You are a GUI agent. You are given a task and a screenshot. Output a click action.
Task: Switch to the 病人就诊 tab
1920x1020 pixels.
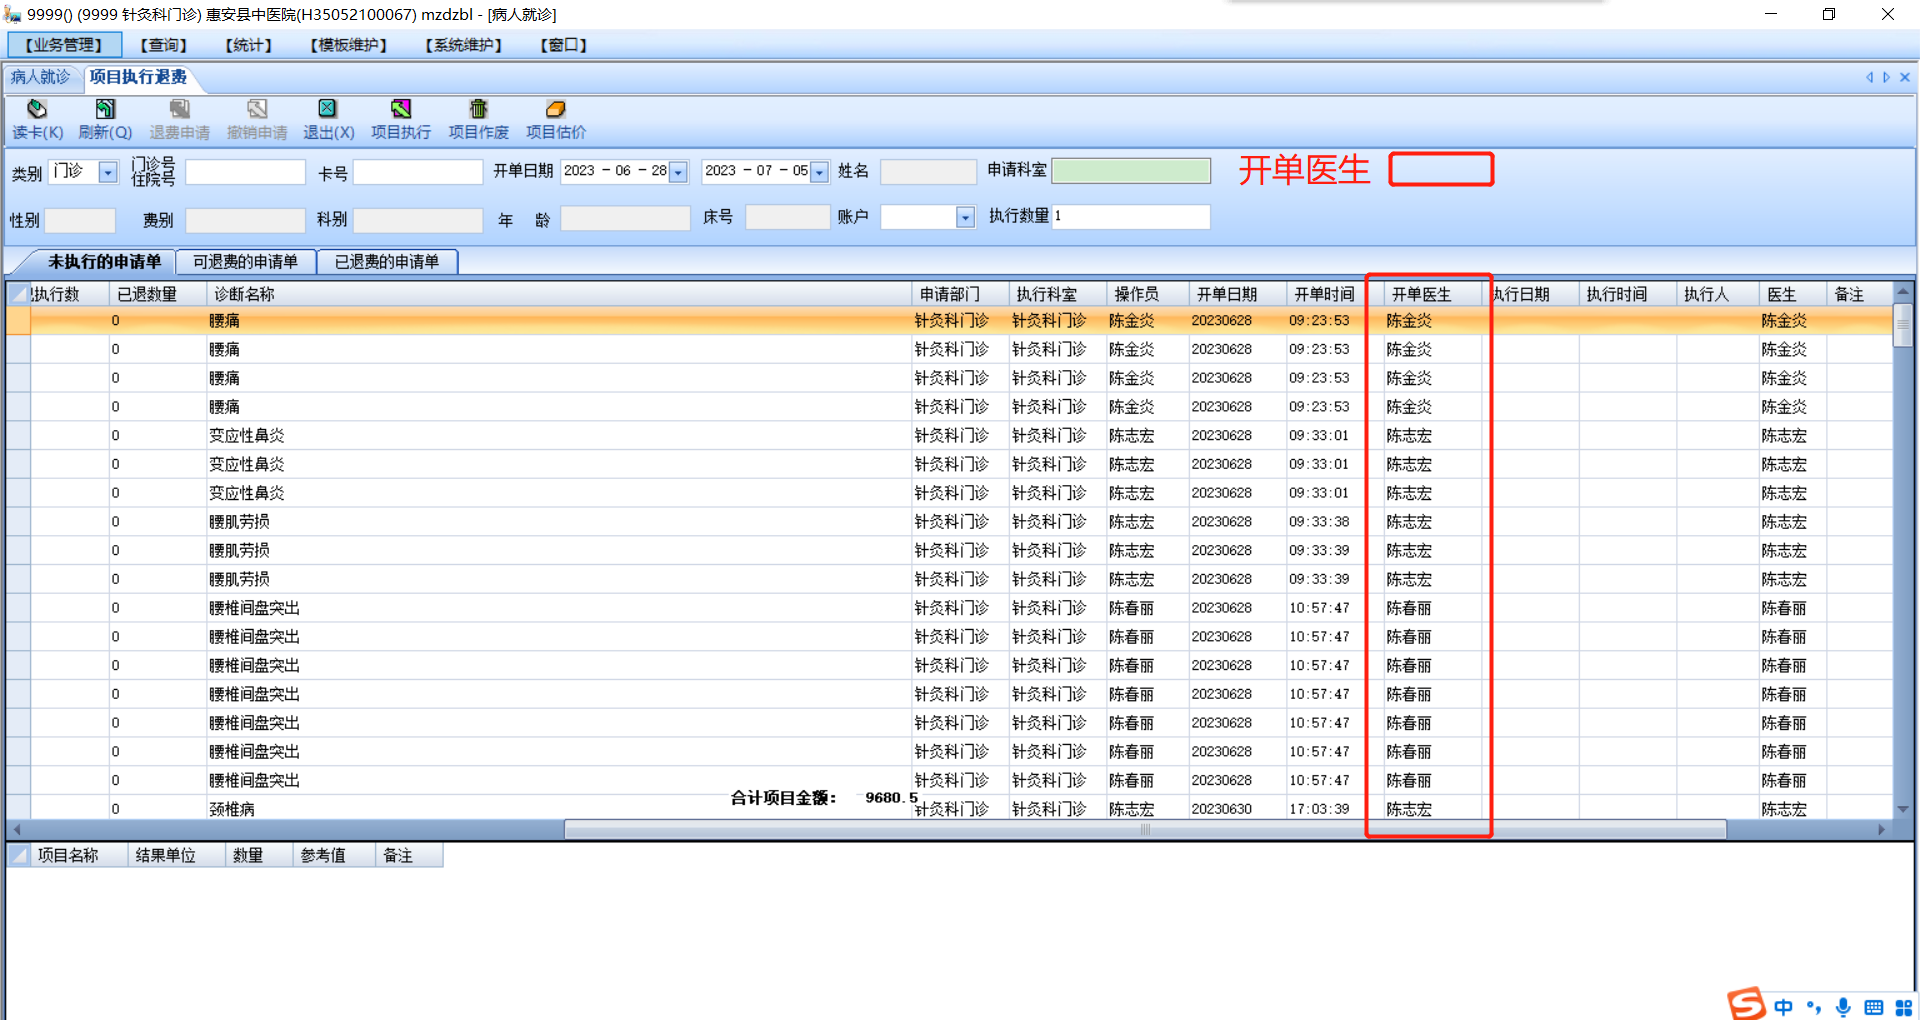click(41, 77)
